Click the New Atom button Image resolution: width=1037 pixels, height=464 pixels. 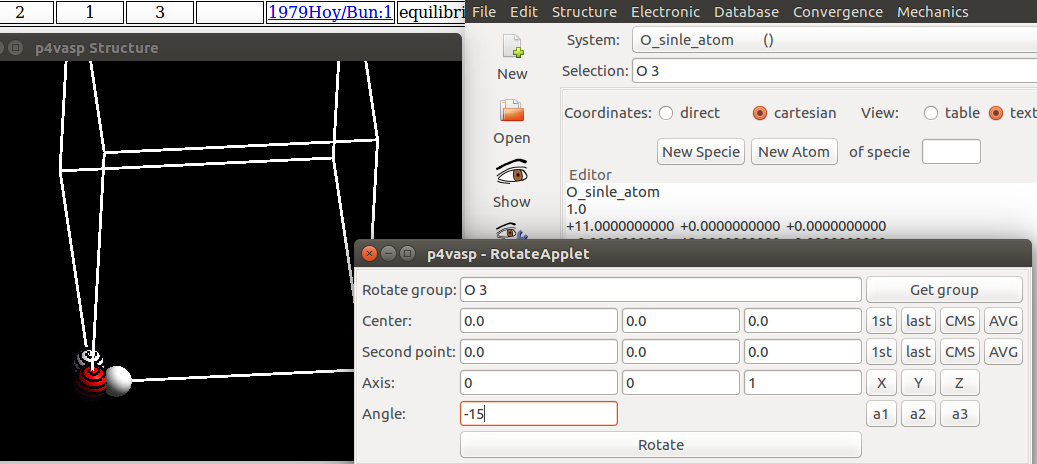tap(794, 152)
